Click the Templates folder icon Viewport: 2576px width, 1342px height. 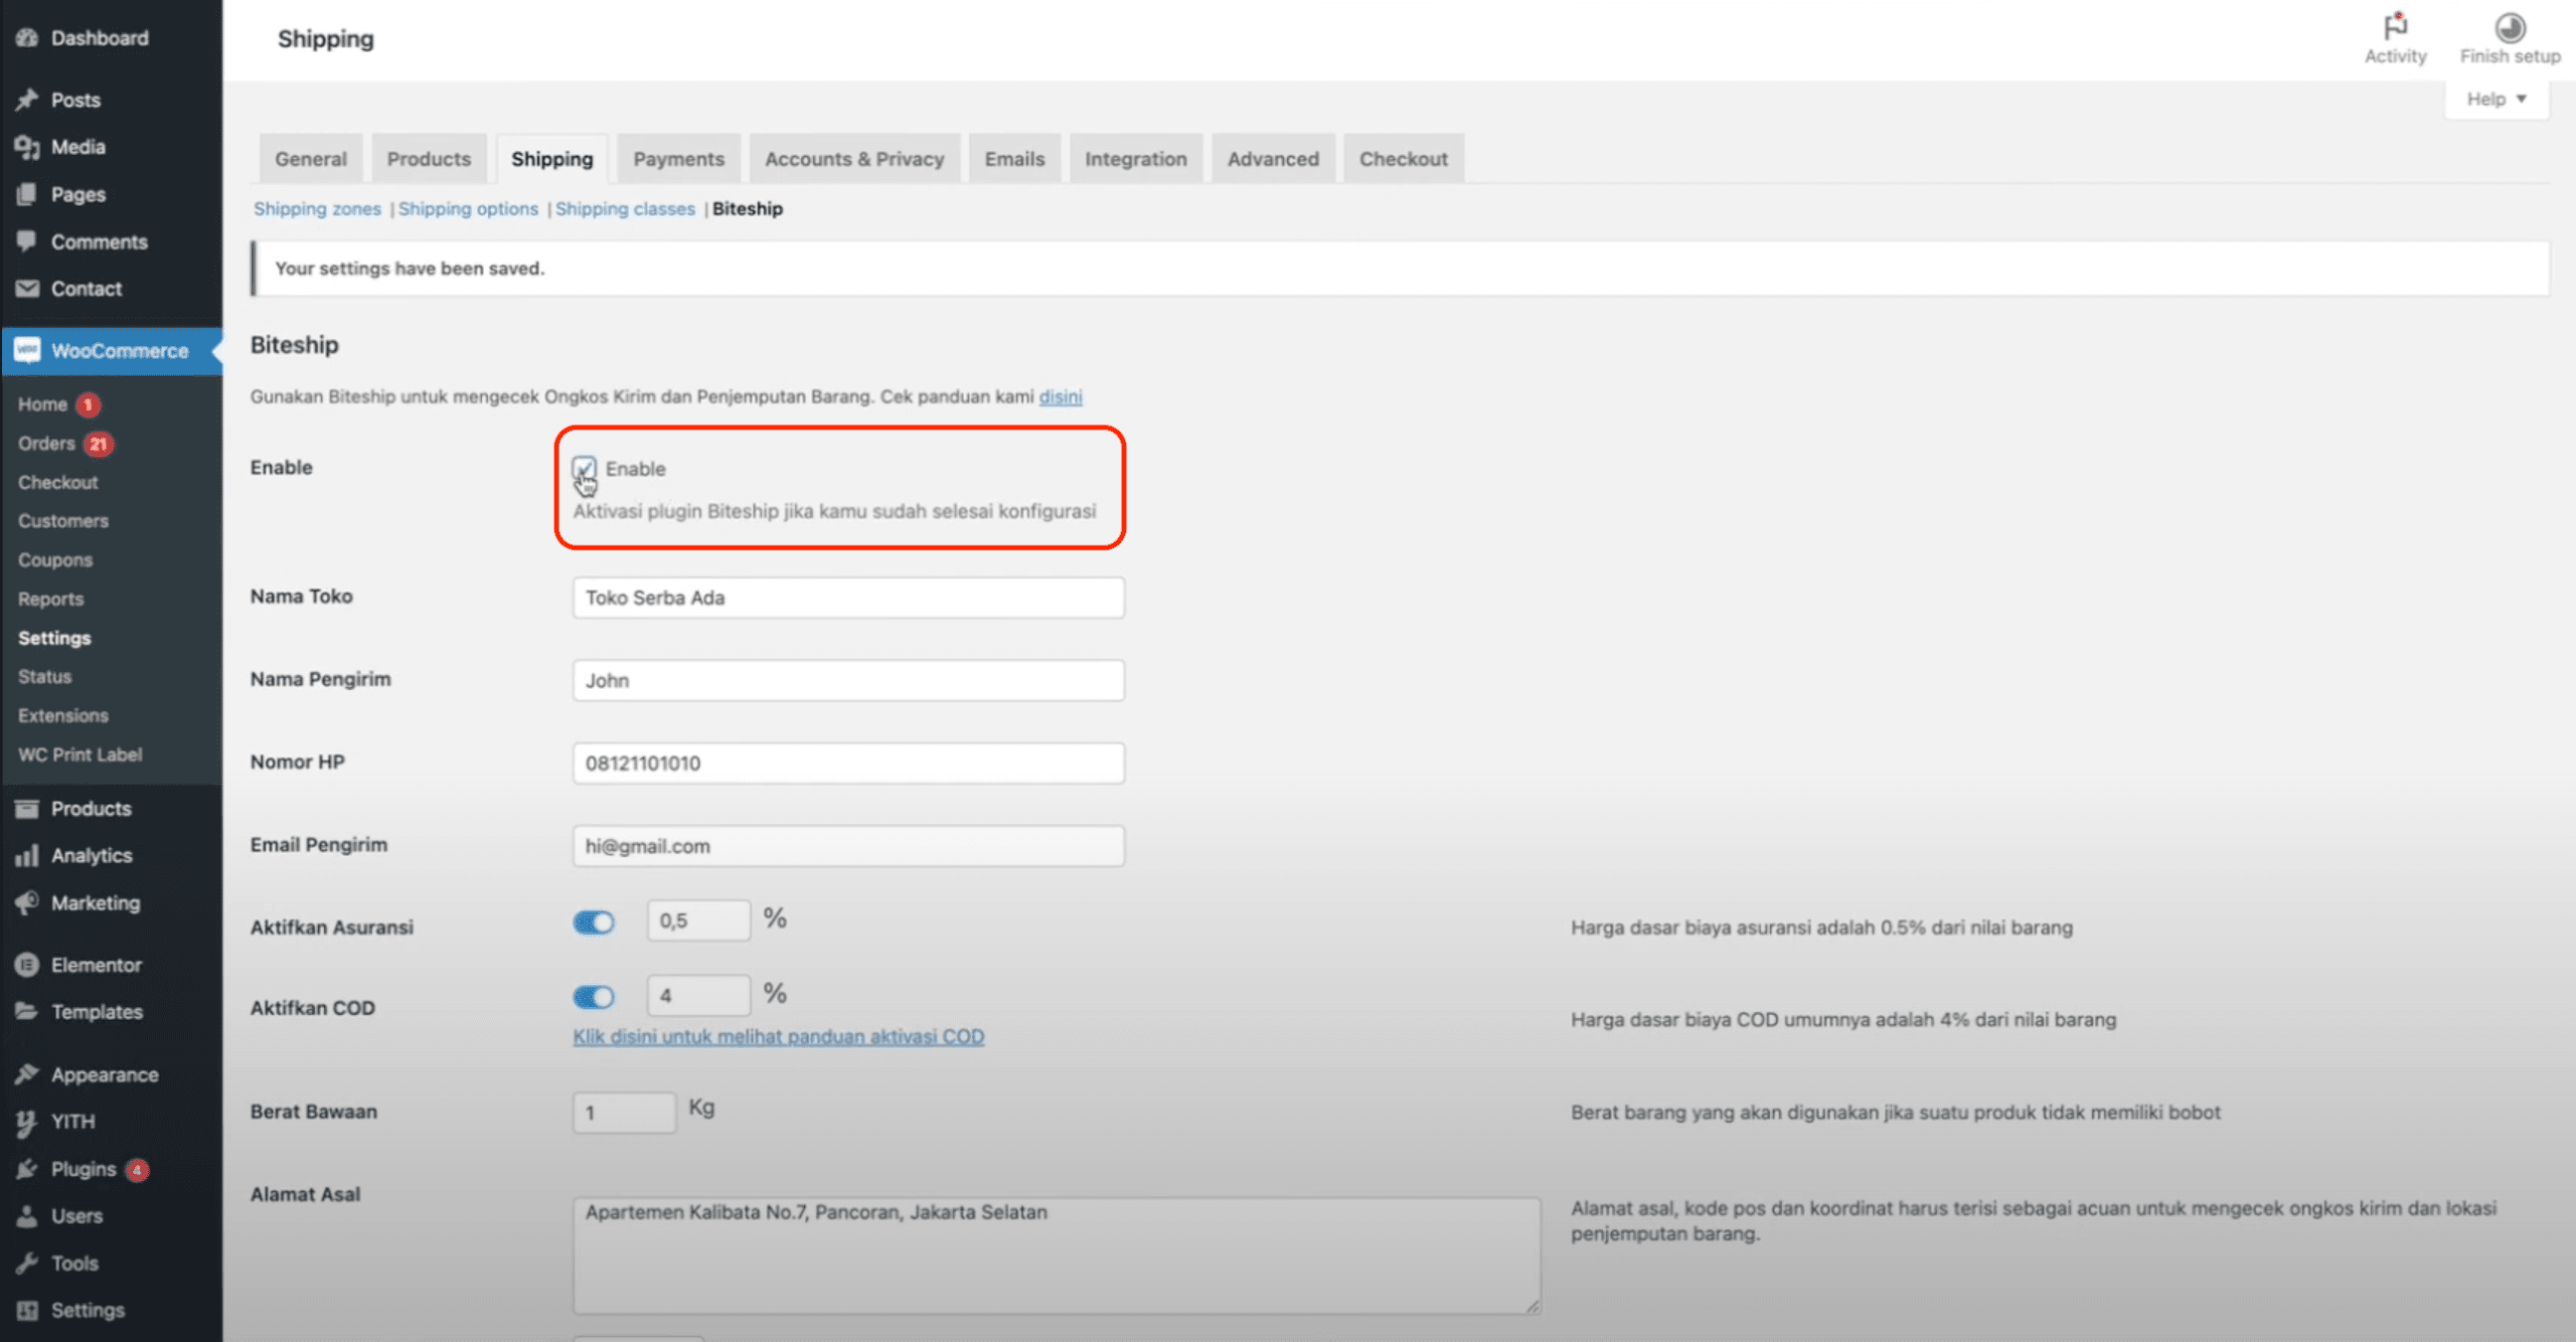coord(27,1011)
